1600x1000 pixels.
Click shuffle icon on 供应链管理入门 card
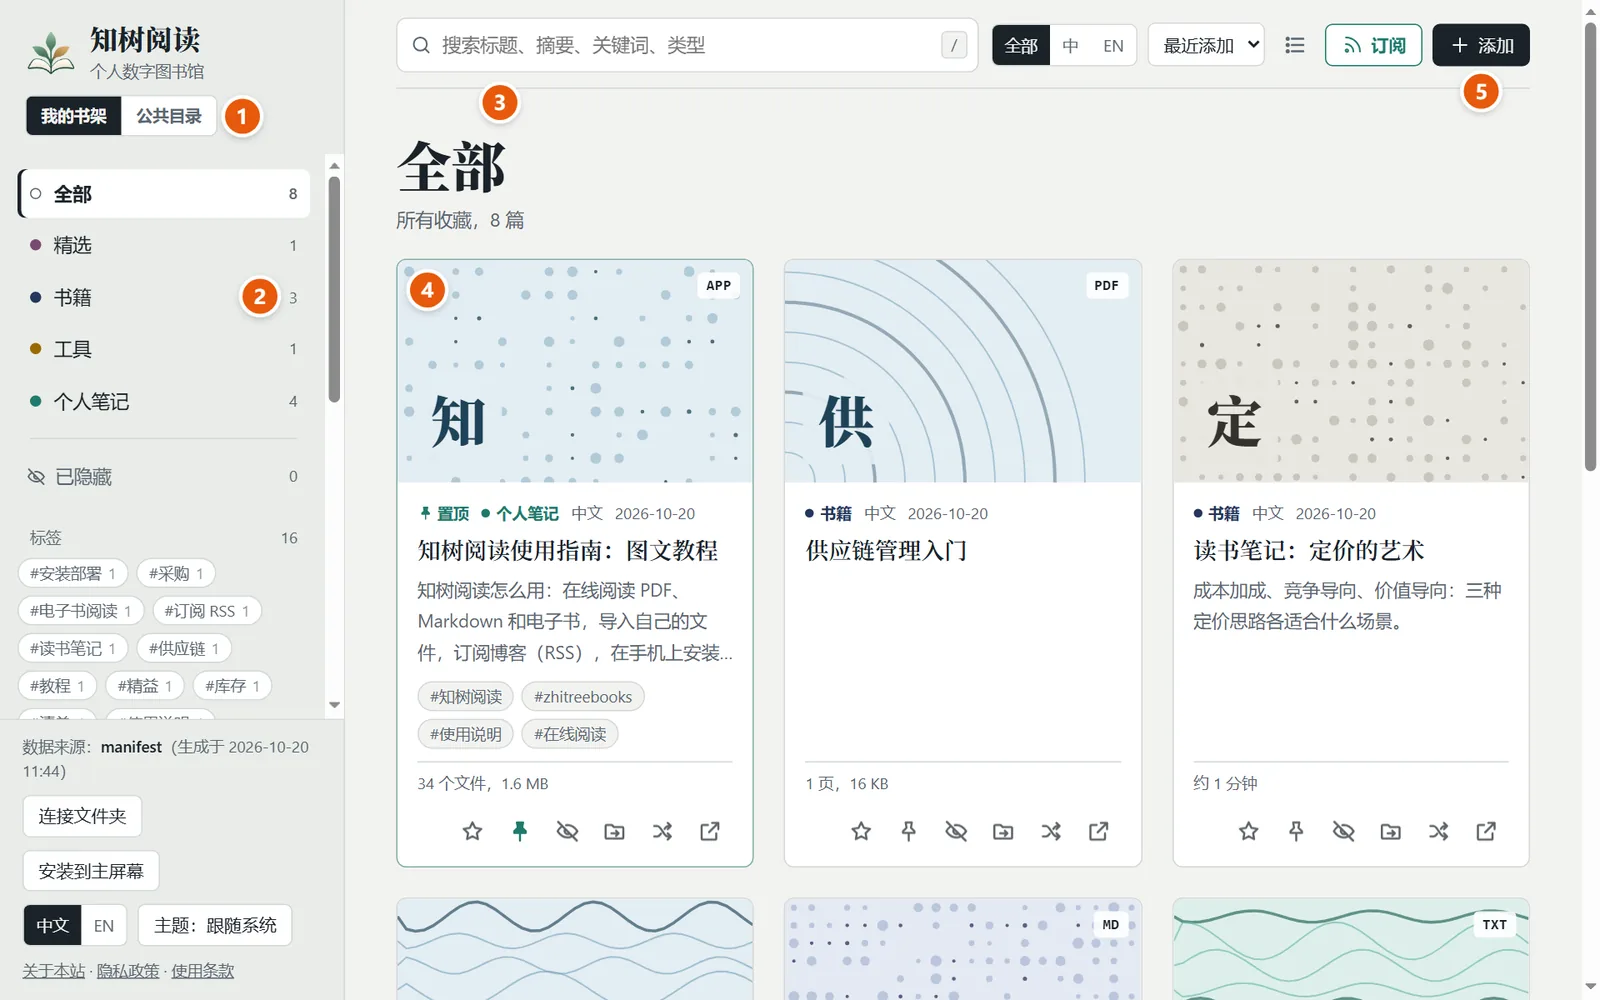pyautogui.click(x=1051, y=831)
